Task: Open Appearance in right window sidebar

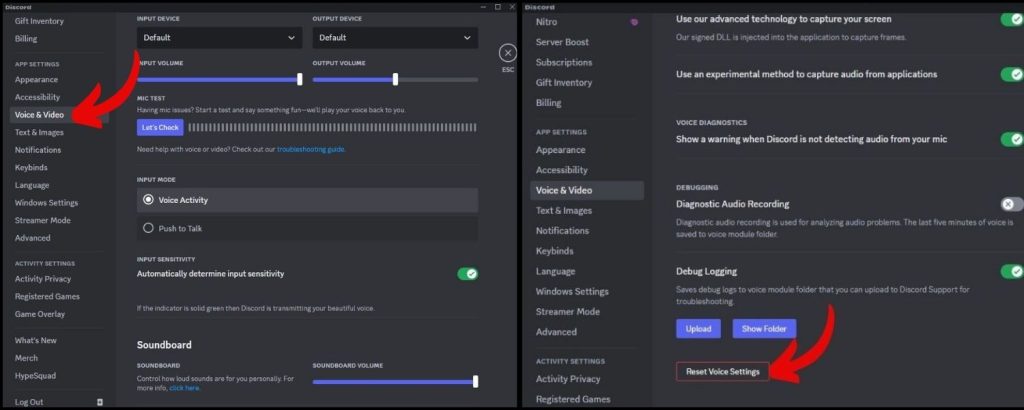Action: tap(560, 150)
